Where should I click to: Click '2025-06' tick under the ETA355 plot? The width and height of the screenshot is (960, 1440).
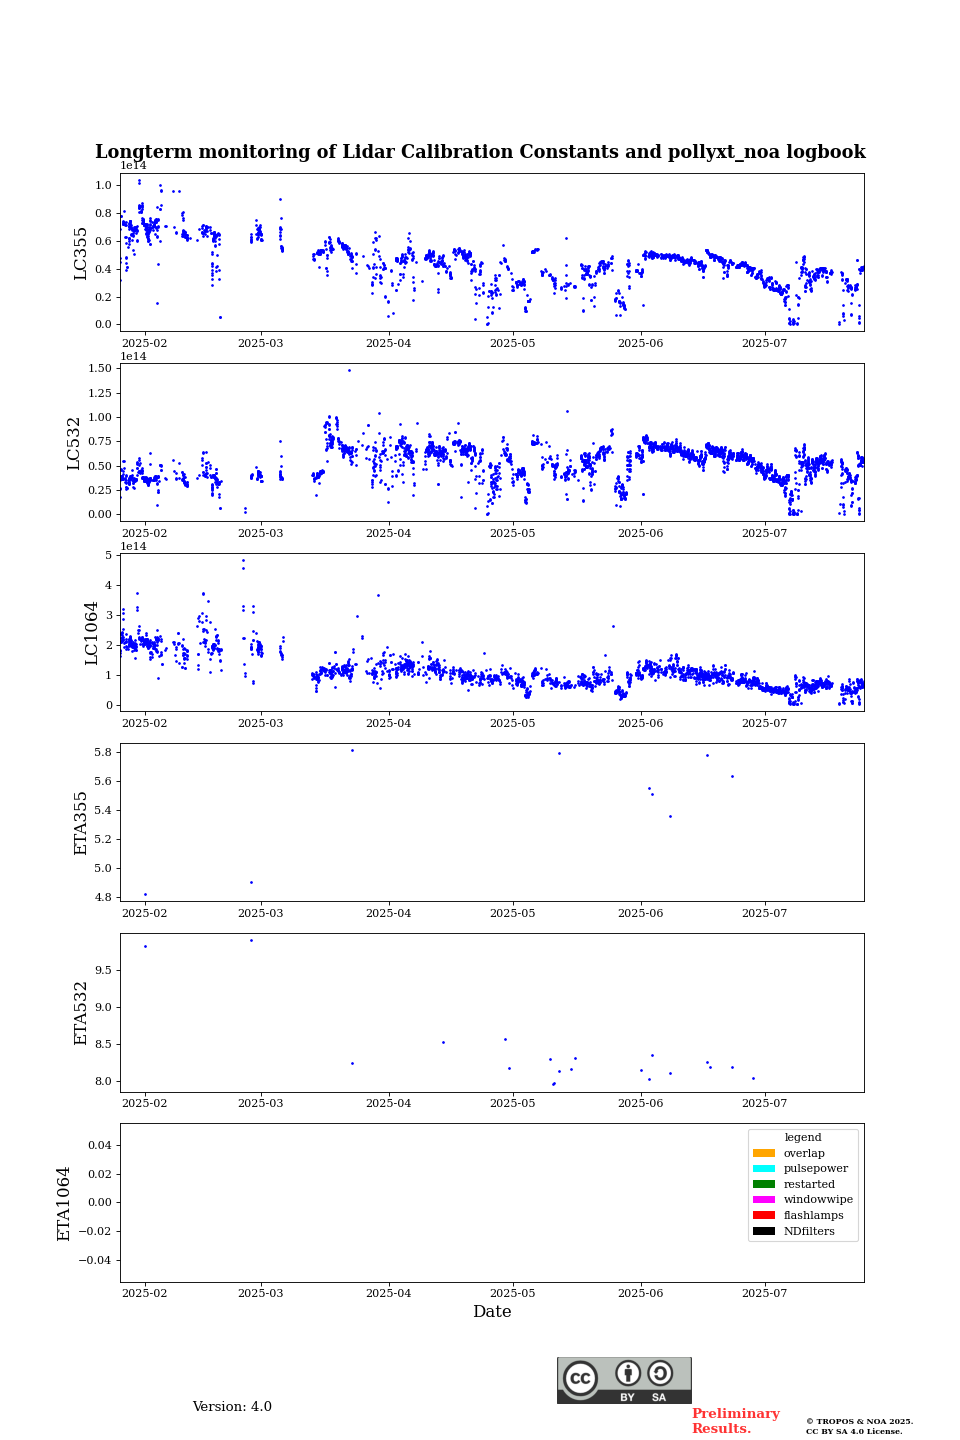coord(640,913)
